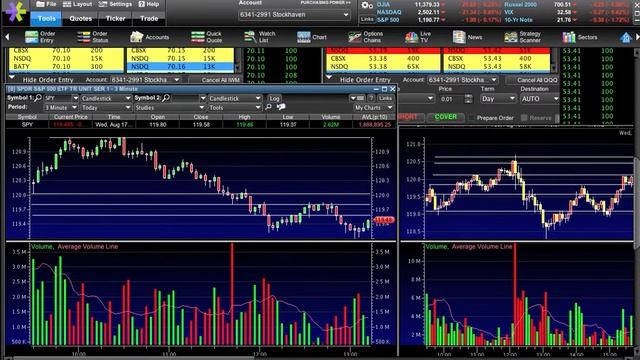Launch Live TV
Image resolution: width=640 pixels, height=360 pixels.
tap(418, 37)
